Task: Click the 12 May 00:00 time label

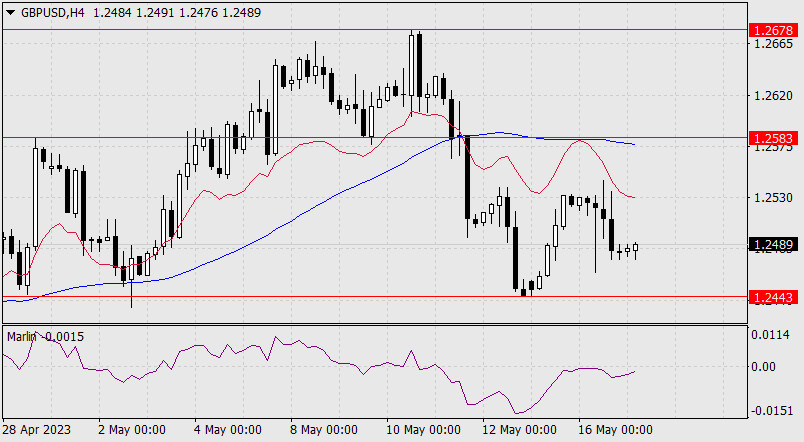Action: coord(519,429)
